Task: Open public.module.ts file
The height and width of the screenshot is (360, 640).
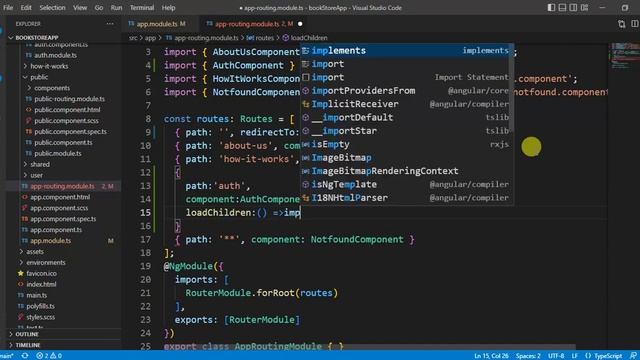Action: click(x=58, y=153)
